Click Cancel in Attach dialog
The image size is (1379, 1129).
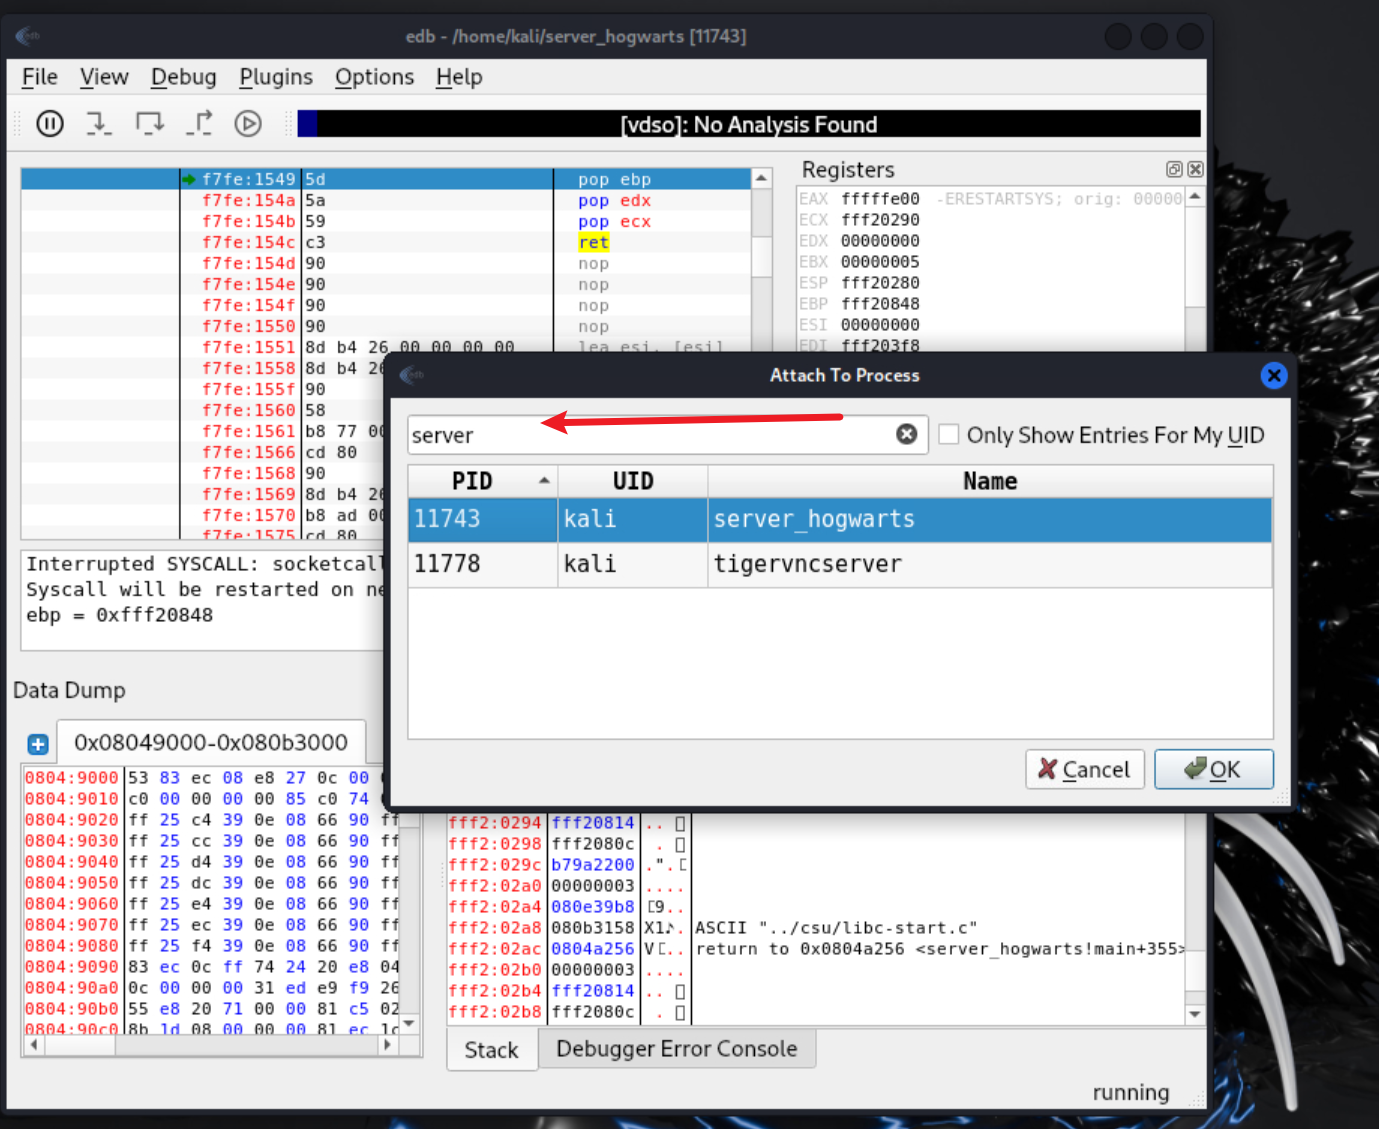(1085, 769)
